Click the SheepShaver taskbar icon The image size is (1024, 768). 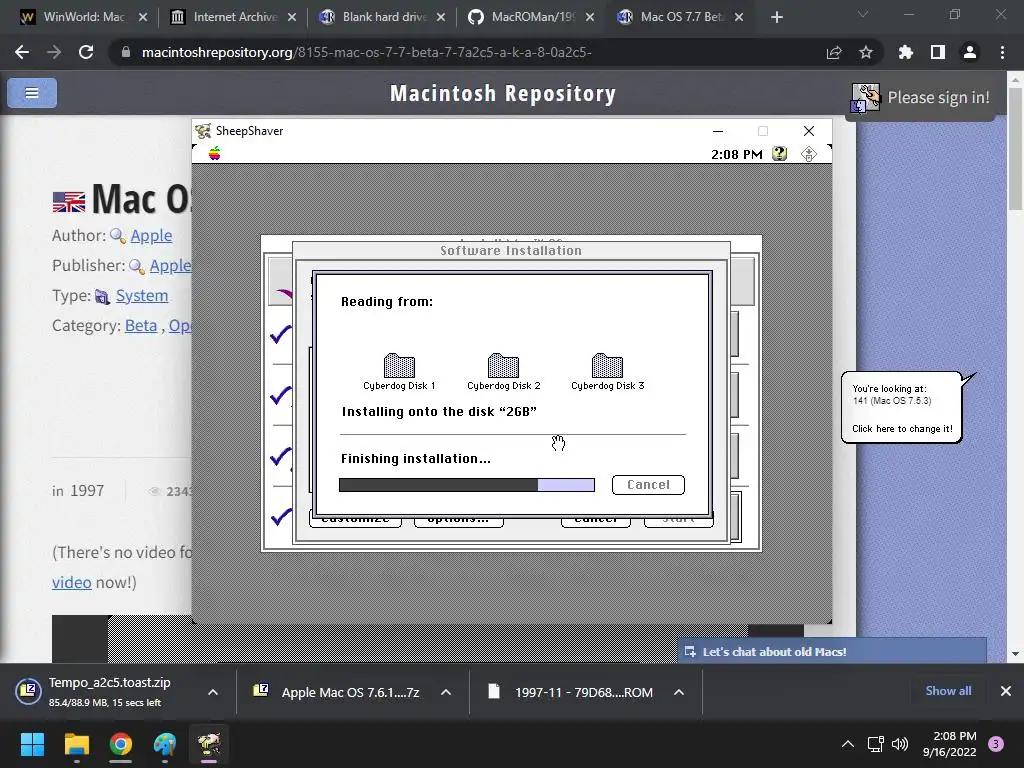(209, 744)
